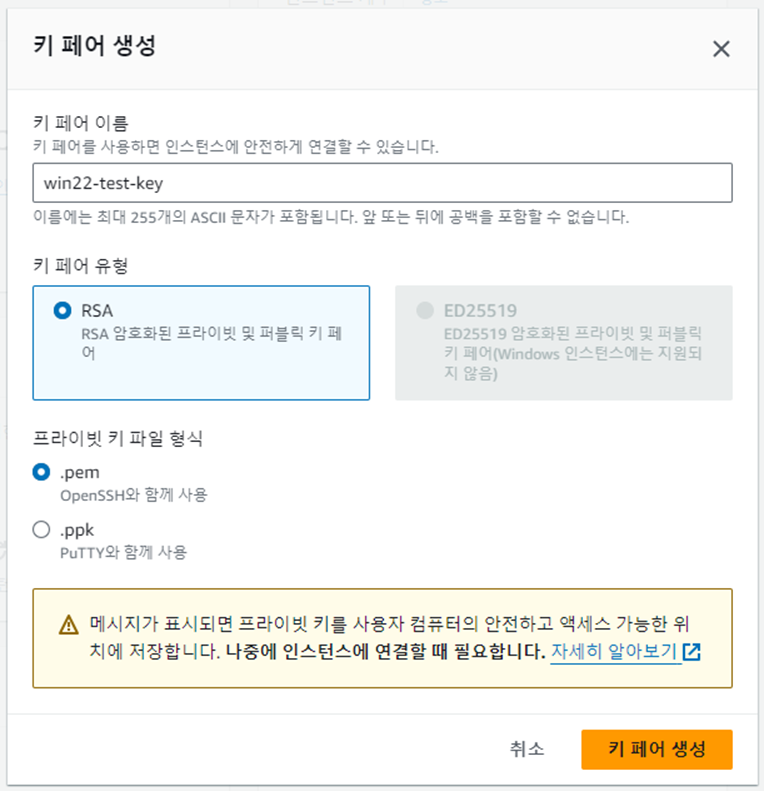
Task: Select the ED25519 radio button
Action: click(425, 310)
